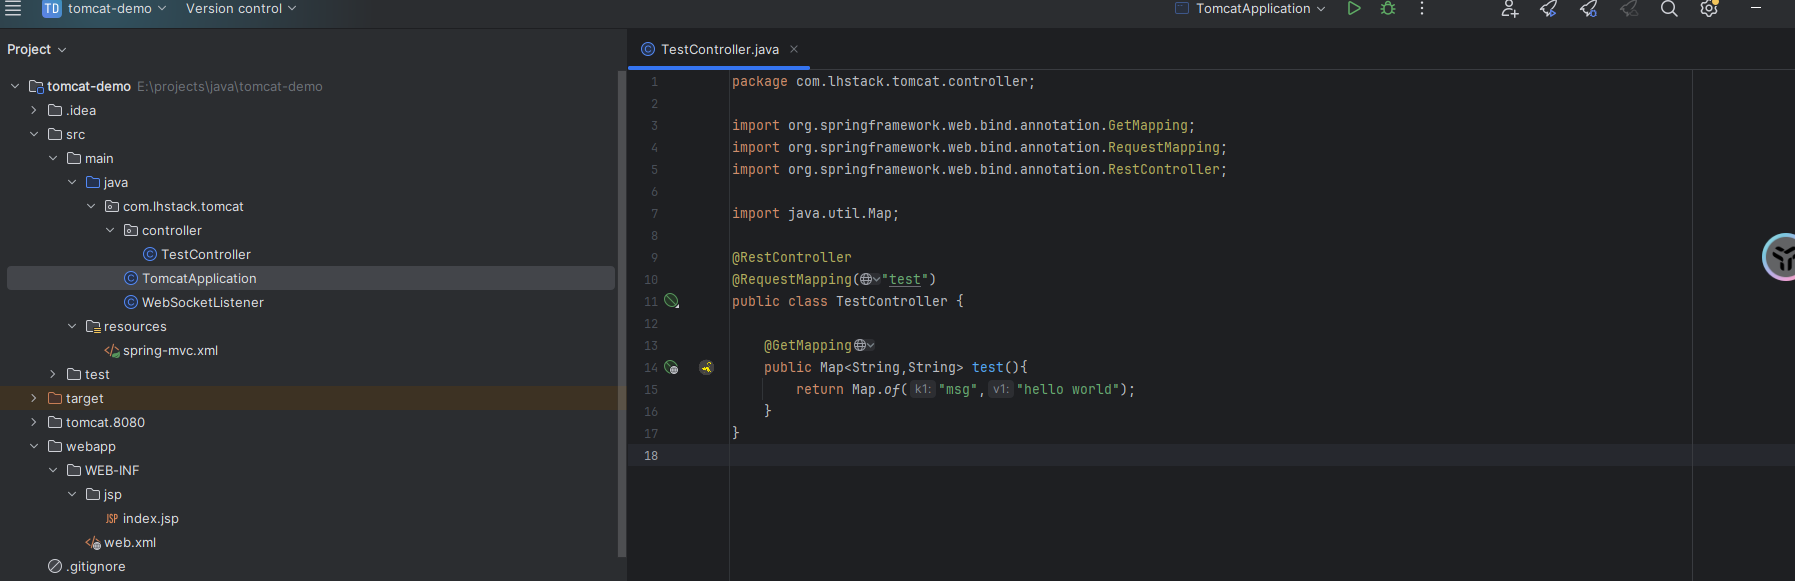Collapse the webapp folder
1795x581 pixels.
[x=34, y=446]
